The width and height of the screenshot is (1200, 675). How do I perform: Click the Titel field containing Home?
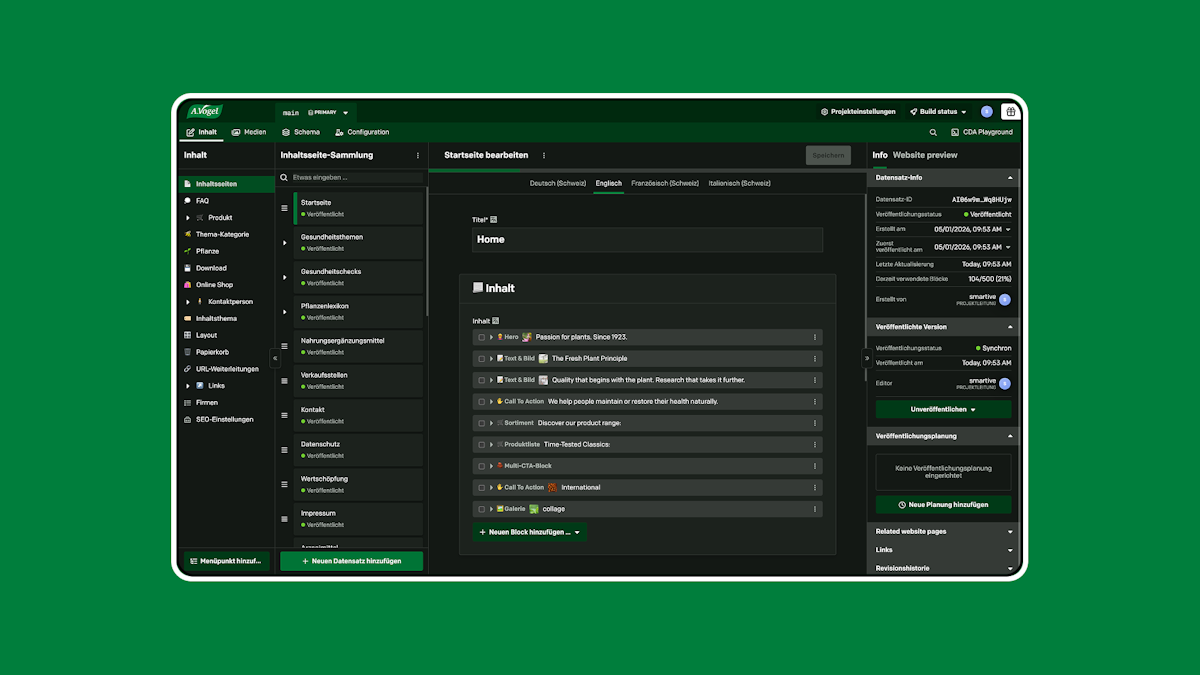coord(647,240)
